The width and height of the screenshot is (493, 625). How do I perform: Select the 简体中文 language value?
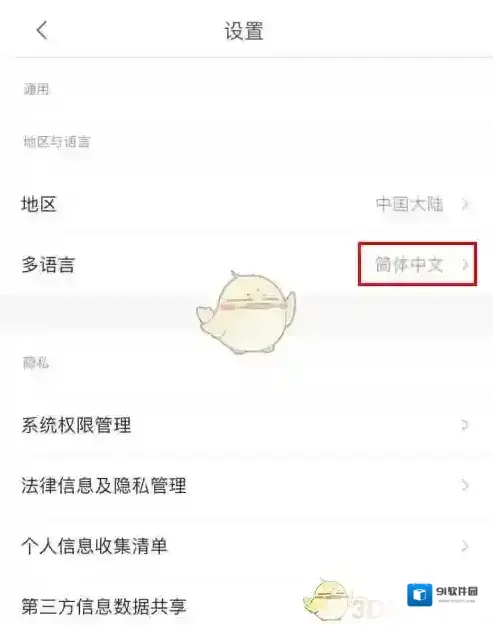pyautogui.click(x=409, y=265)
